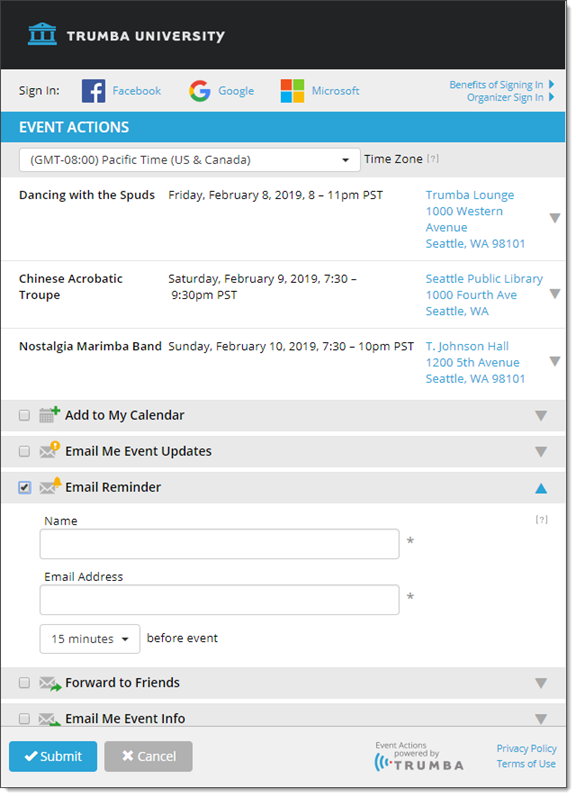The height and width of the screenshot is (797, 576).
Task: Check the Forward to Friends checkbox
Action: (x=24, y=683)
